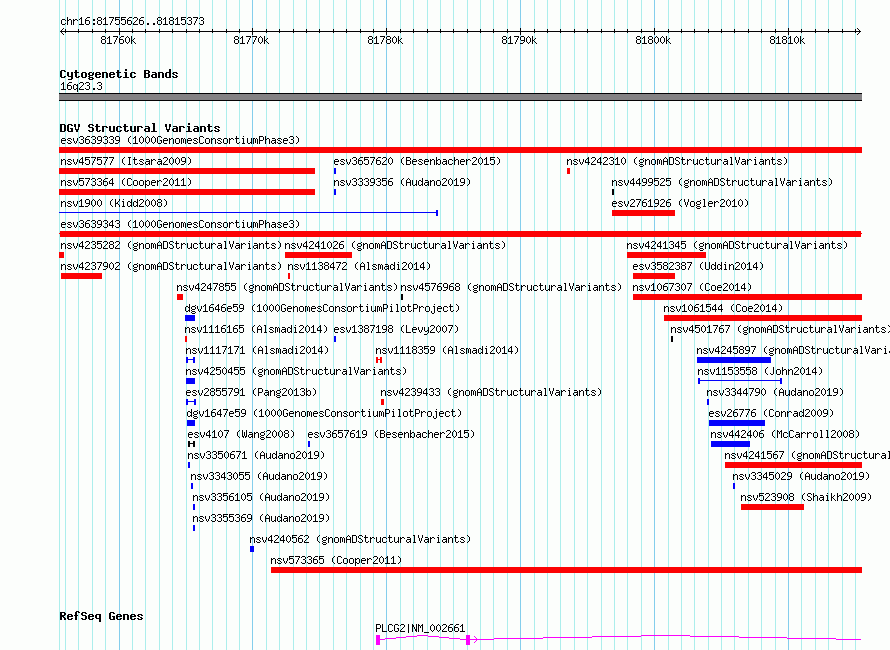Image resolution: width=890 pixels, height=650 pixels.
Task: Select the nsv457577 (Itsara2009) label
Action: (126, 161)
